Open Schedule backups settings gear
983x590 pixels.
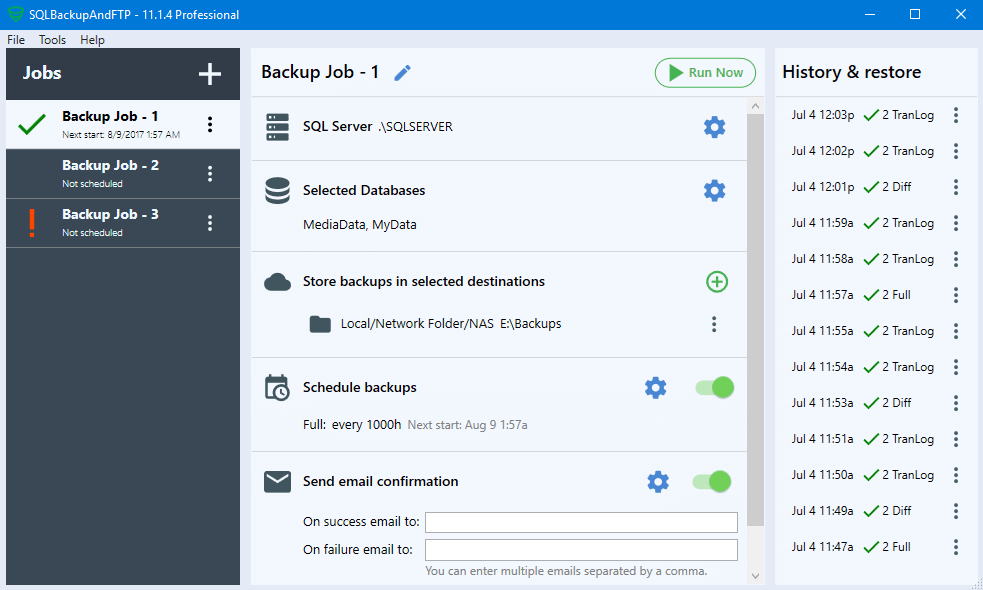point(656,387)
